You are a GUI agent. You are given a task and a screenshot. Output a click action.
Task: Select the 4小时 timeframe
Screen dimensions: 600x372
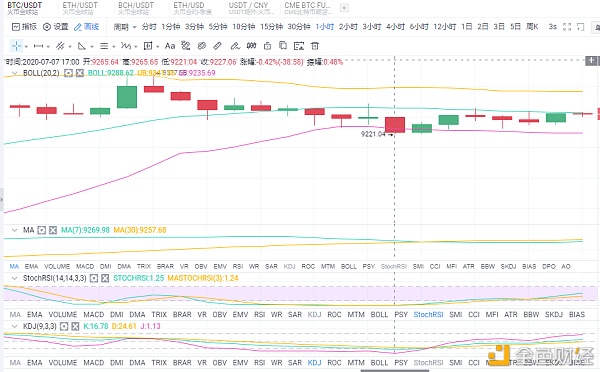tap(395, 27)
